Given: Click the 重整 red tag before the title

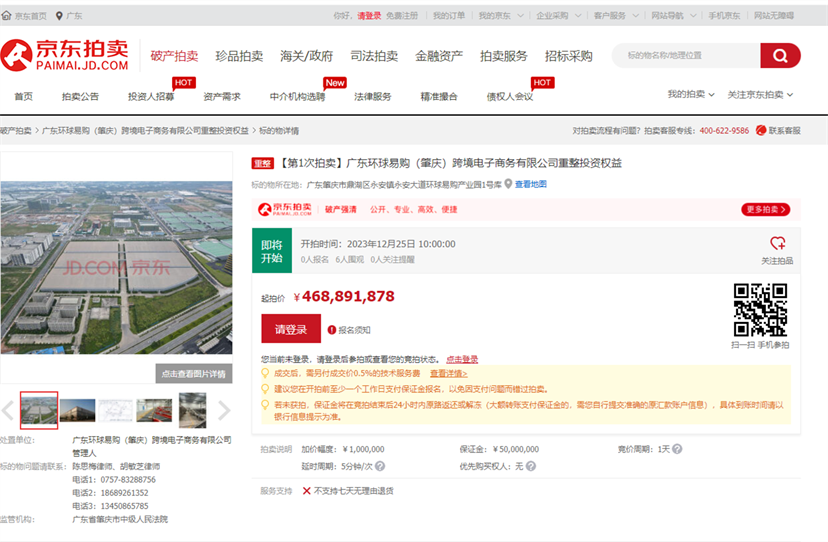Looking at the screenshot, I should (x=262, y=163).
